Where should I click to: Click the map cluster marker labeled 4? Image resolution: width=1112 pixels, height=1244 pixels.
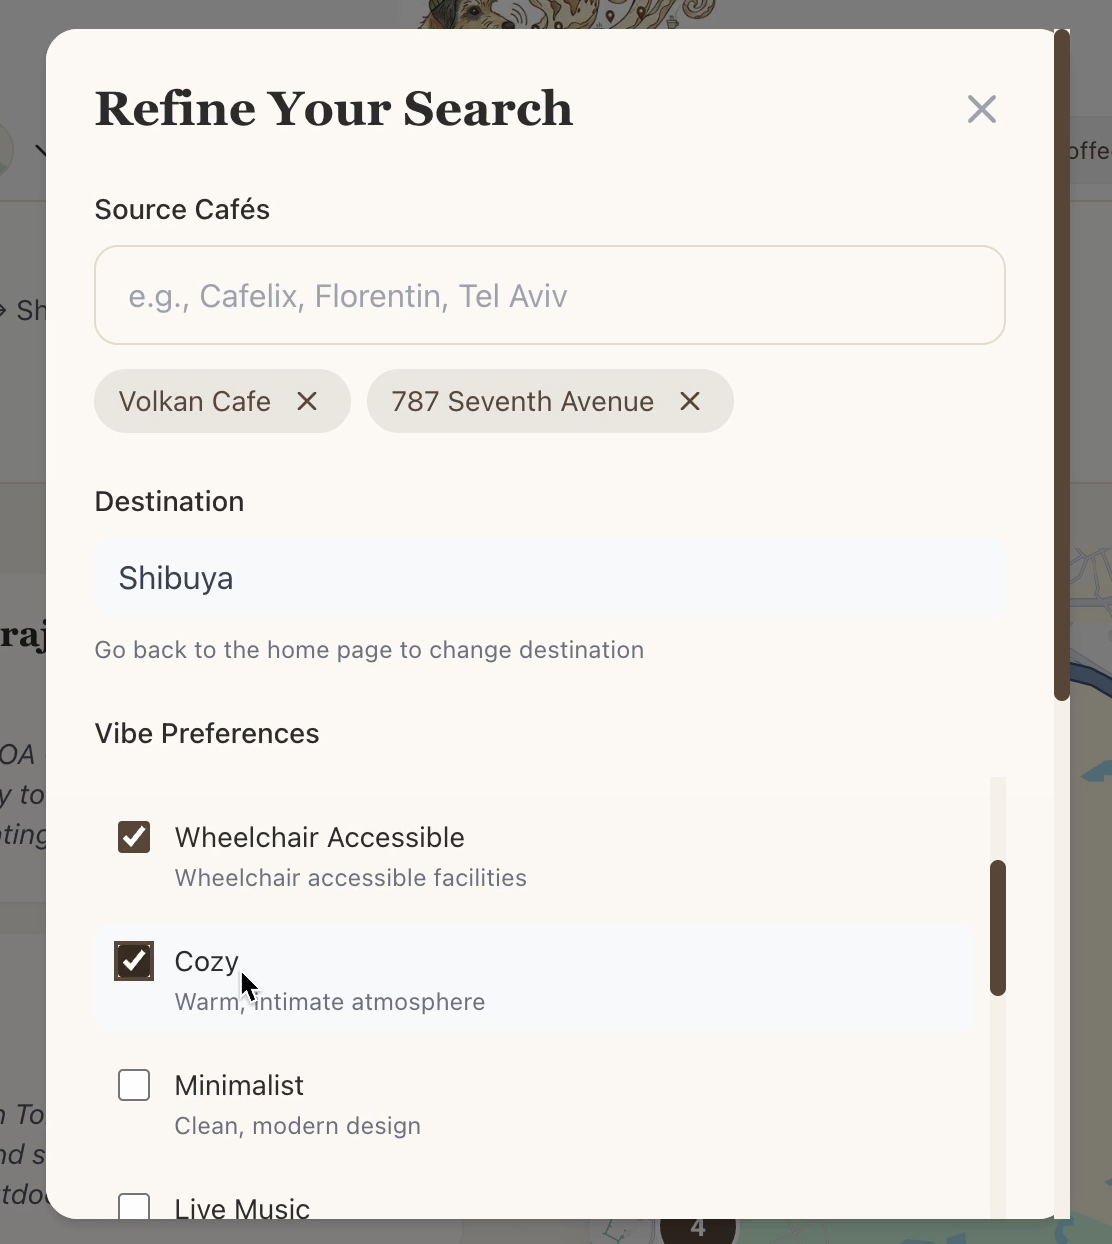click(x=698, y=1228)
